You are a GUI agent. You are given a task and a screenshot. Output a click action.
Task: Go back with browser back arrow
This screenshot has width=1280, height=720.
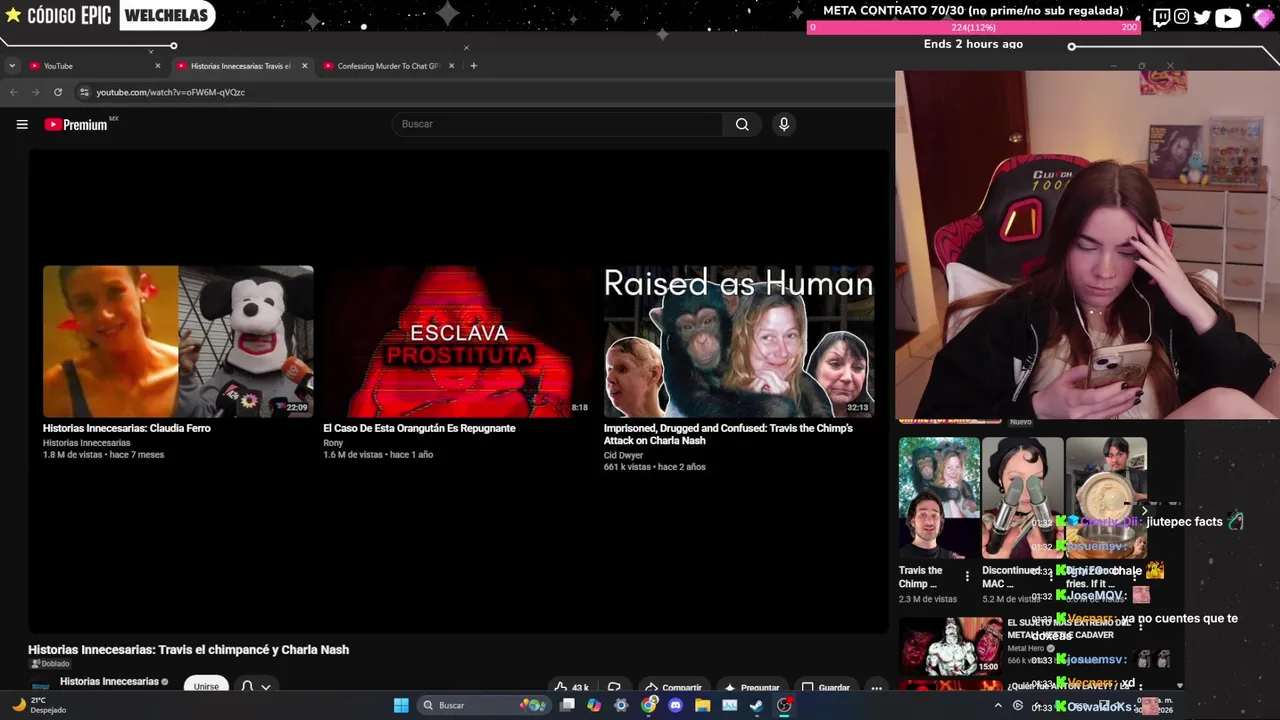coord(13,92)
